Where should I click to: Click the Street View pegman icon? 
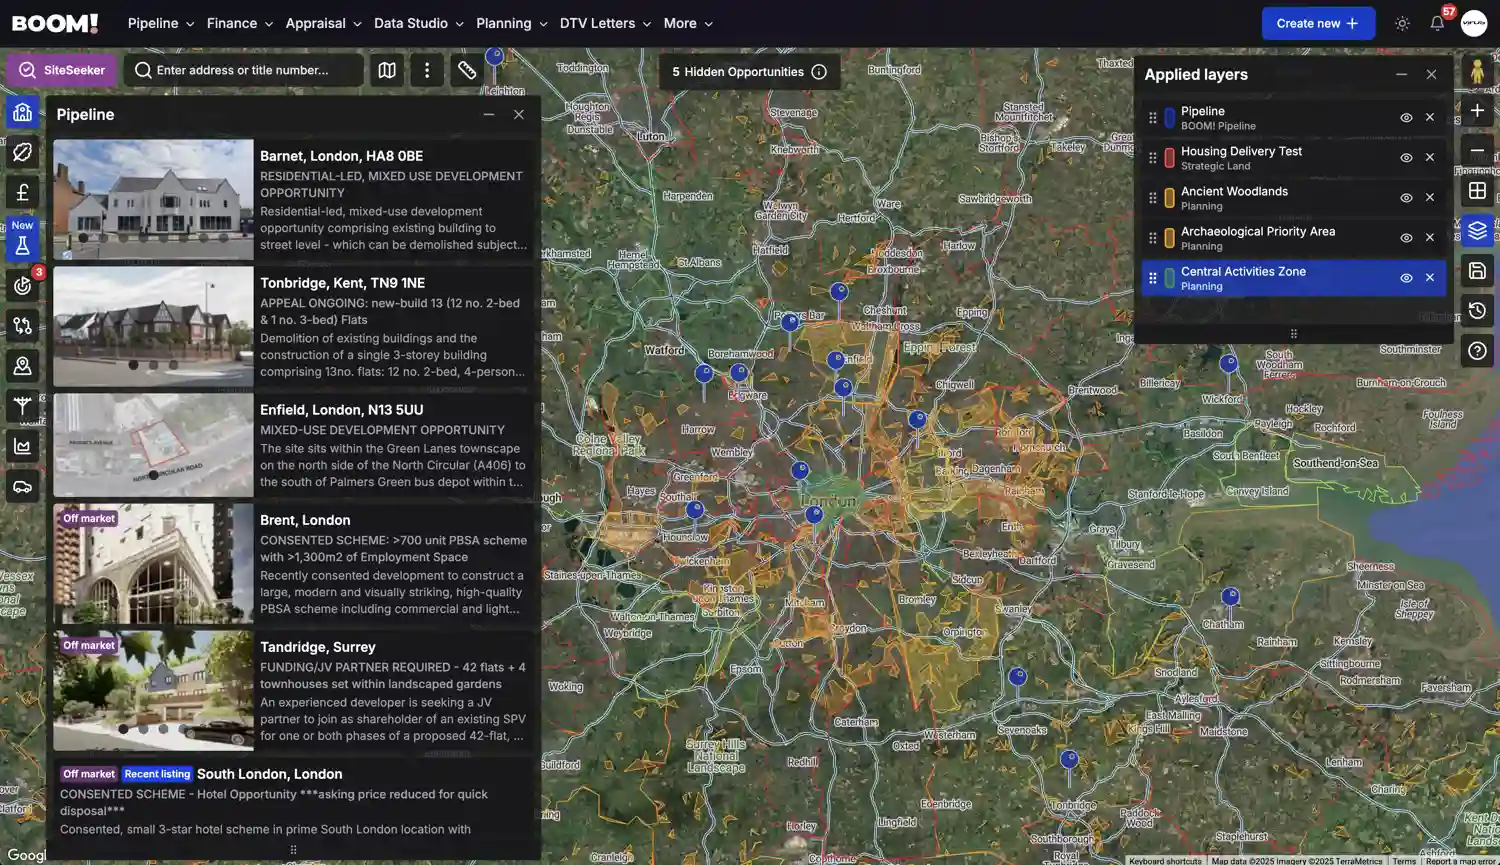[1477, 71]
